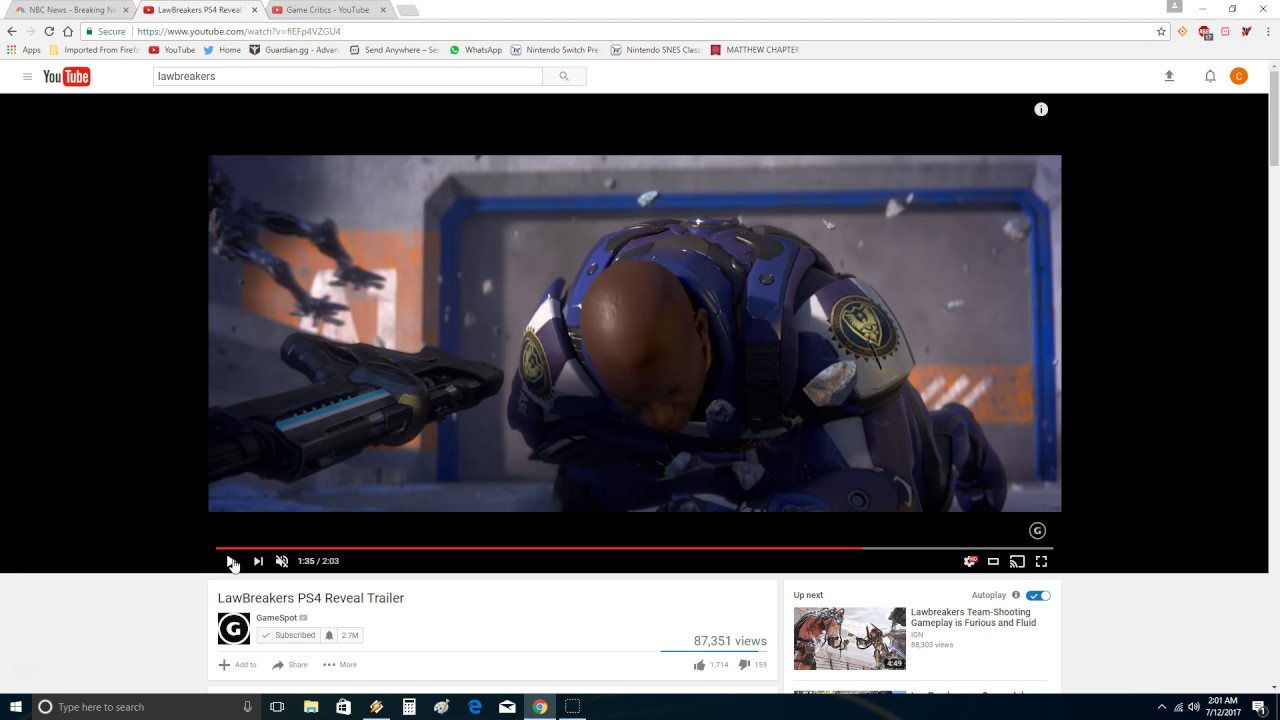
Task: Go back in browser history
Action: 12,31
